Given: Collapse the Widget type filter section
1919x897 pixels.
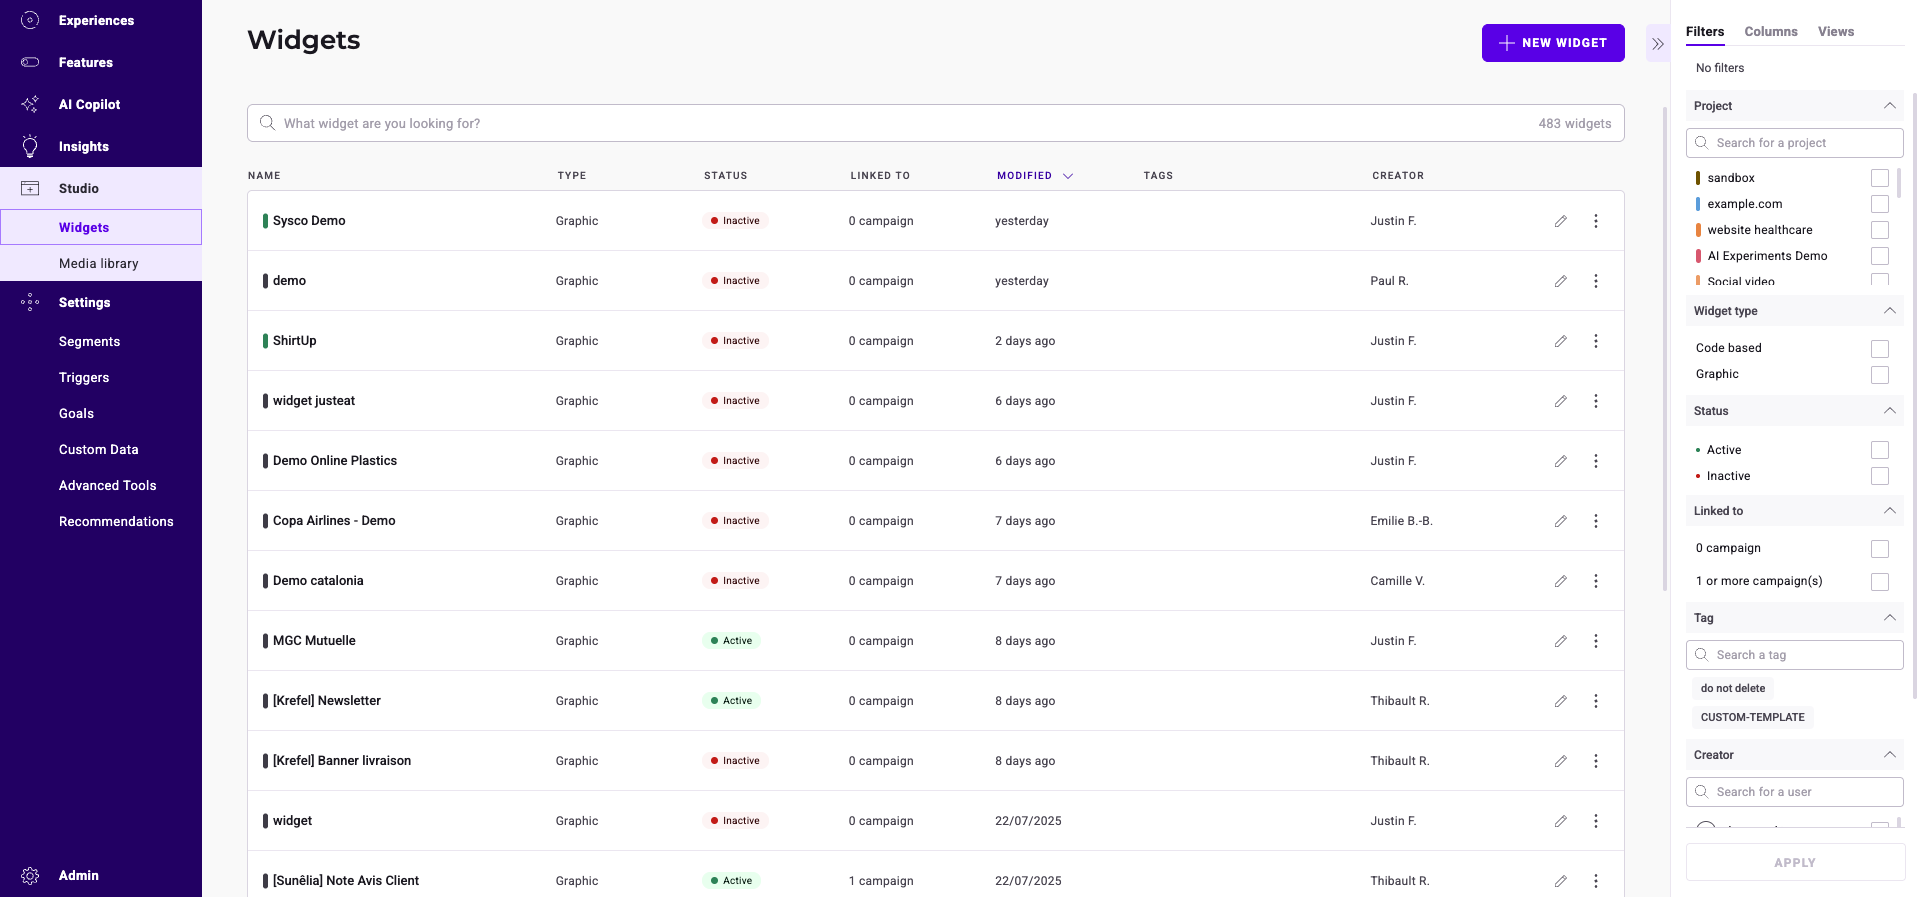Looking at the screenshot, I should tap(1889, 311).
